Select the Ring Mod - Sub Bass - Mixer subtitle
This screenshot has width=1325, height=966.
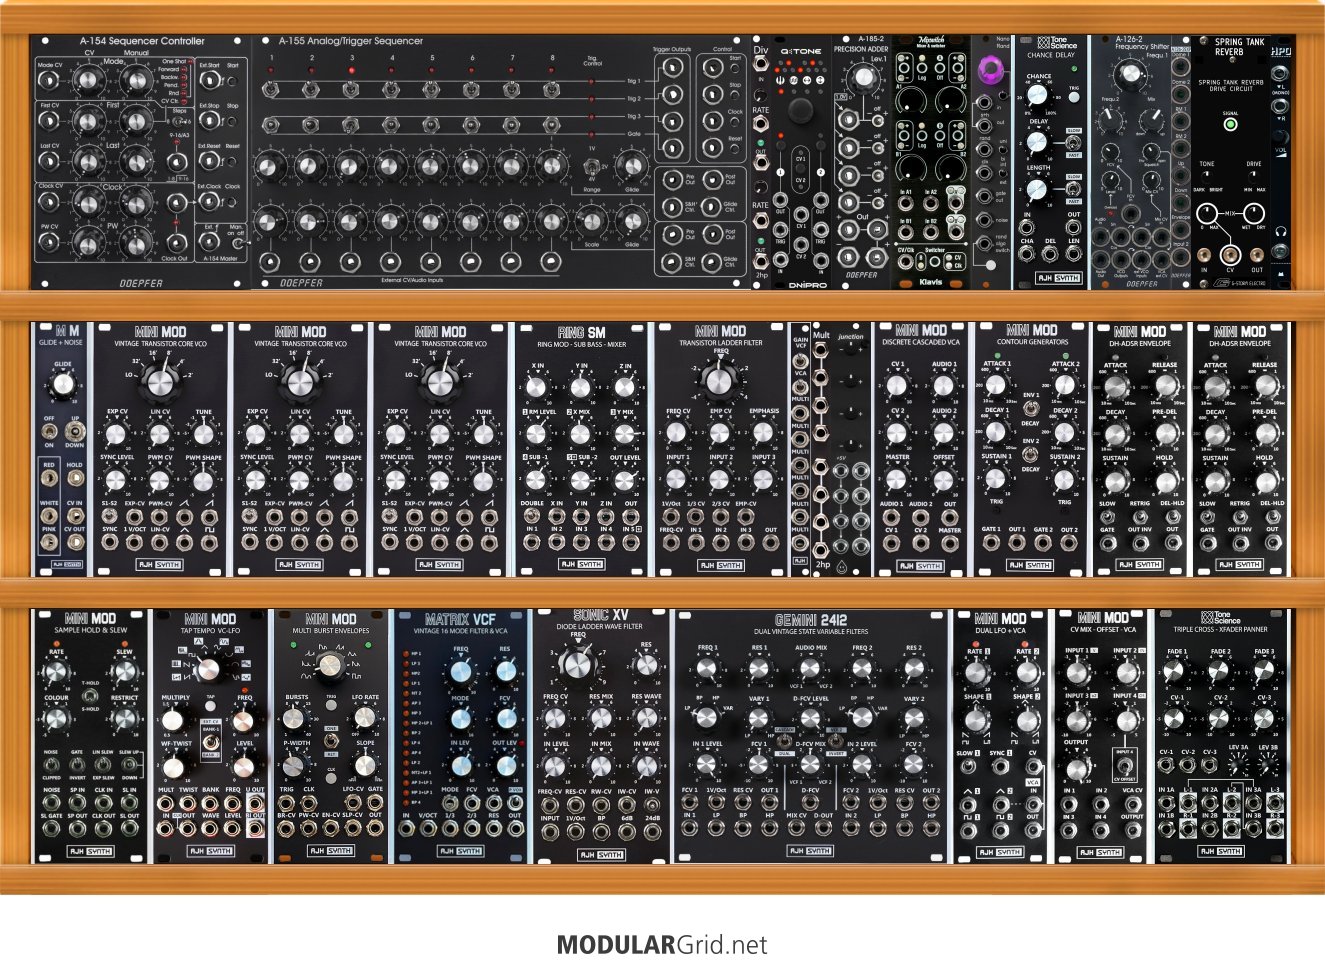tap(583, 344)
